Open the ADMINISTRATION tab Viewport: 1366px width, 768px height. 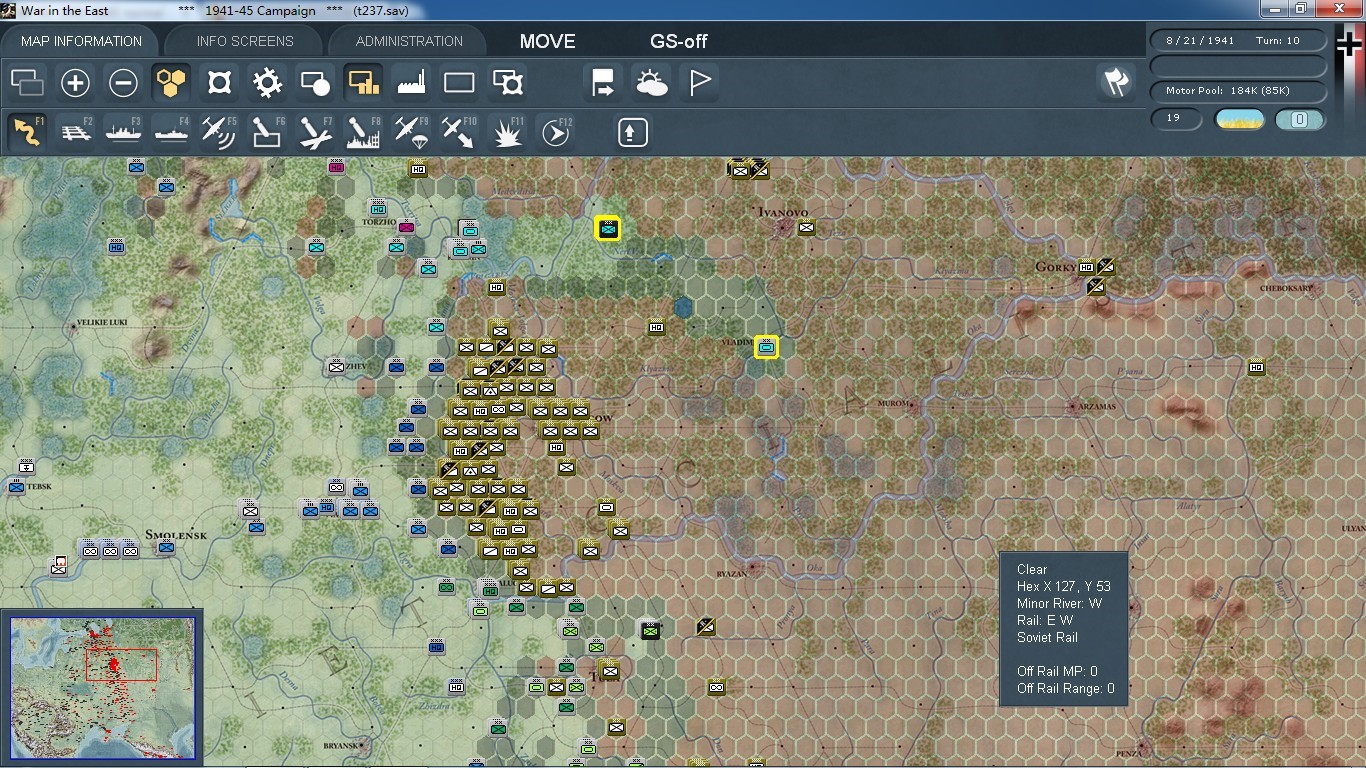[x=409, y=41]
